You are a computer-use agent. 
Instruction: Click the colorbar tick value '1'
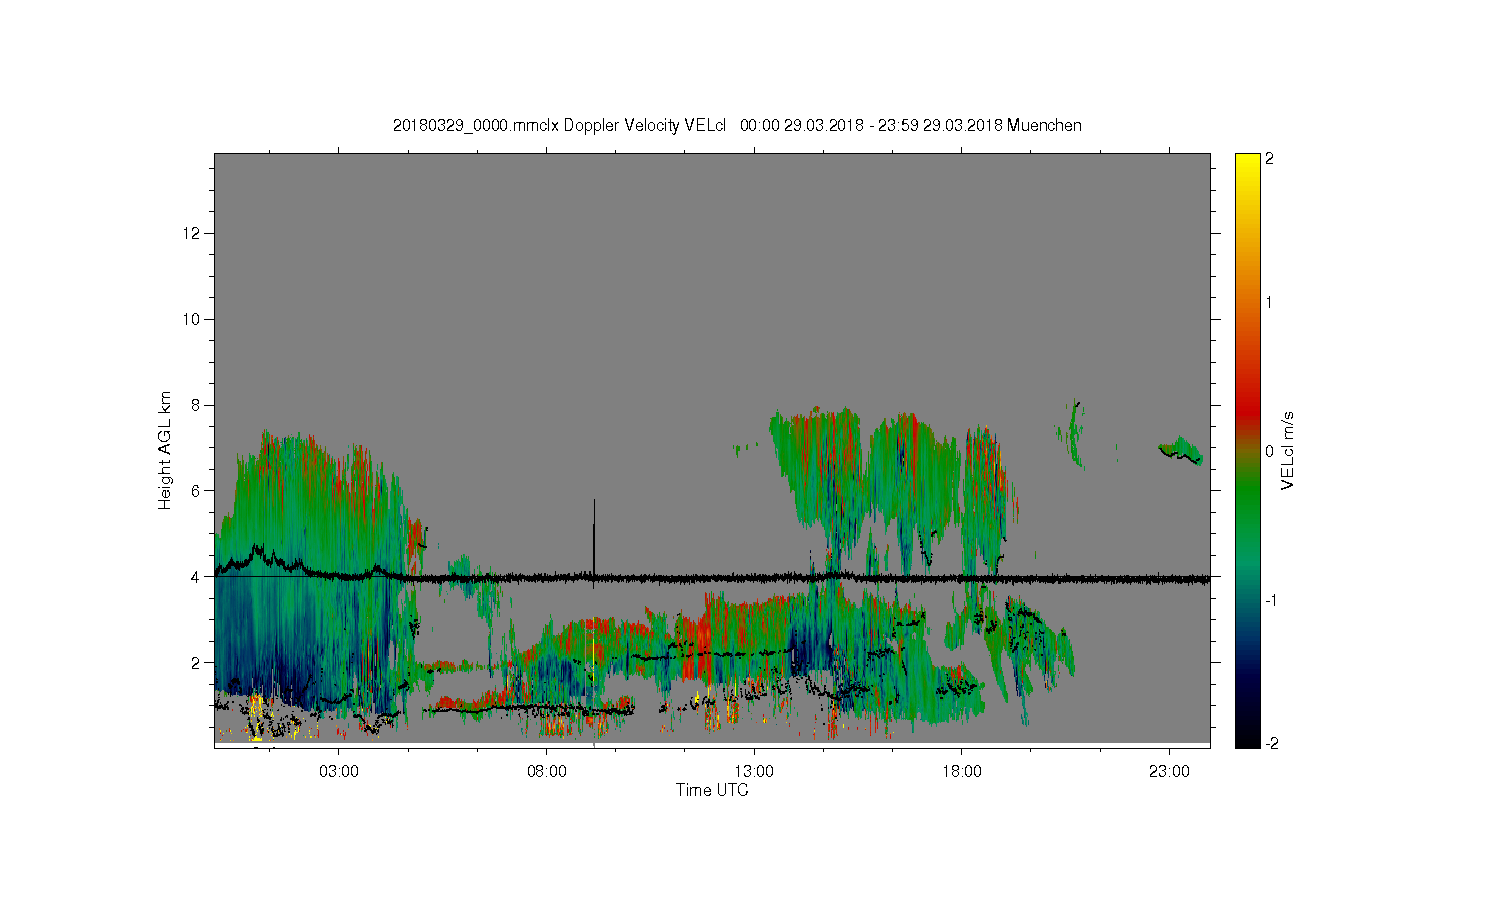pos(1269,302)
